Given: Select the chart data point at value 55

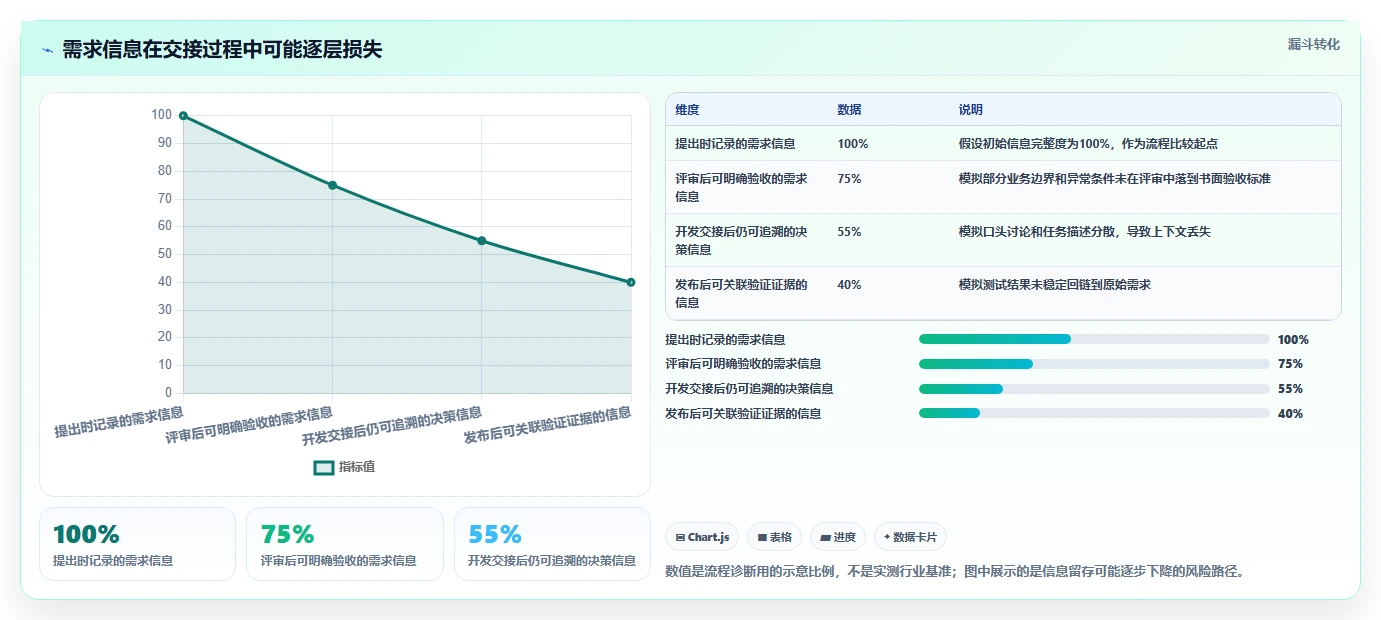Looking at the screenshot, I should coord(481,241).
